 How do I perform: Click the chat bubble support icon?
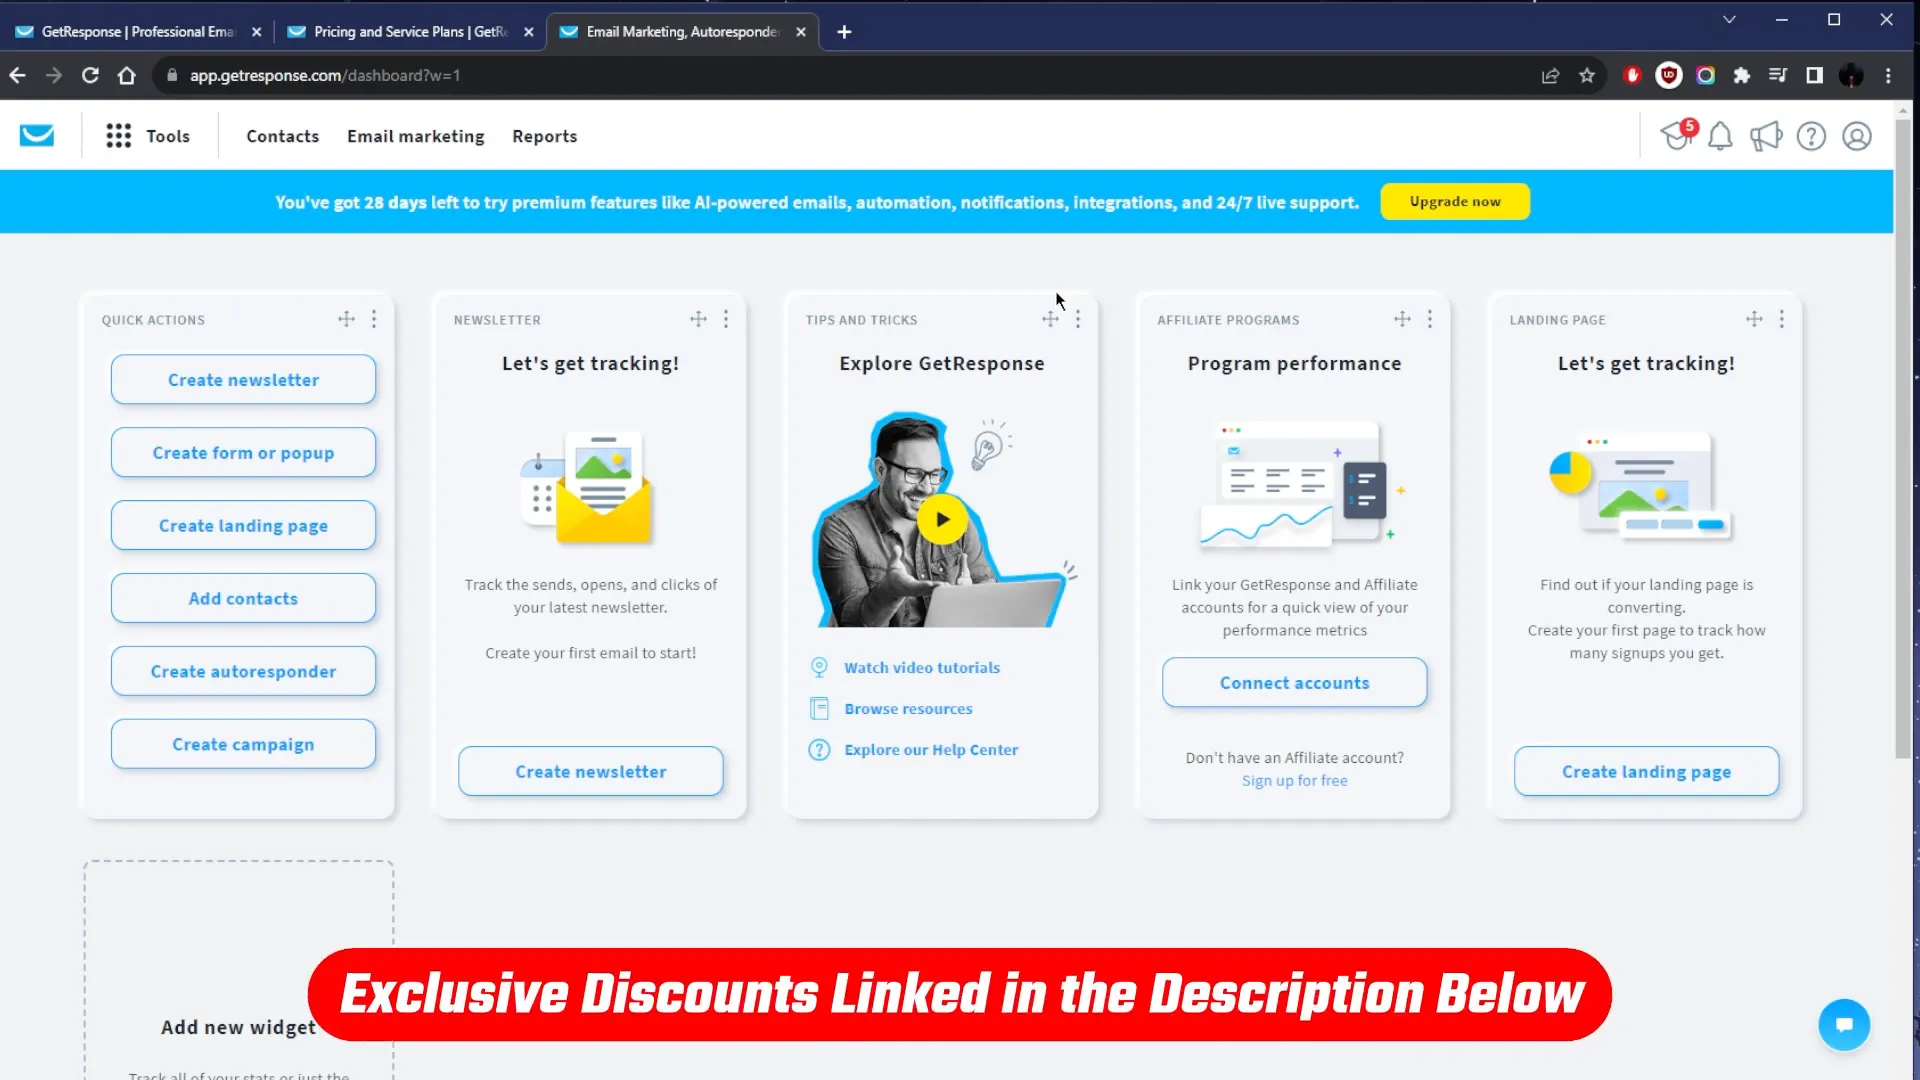pos(1845,1025)
